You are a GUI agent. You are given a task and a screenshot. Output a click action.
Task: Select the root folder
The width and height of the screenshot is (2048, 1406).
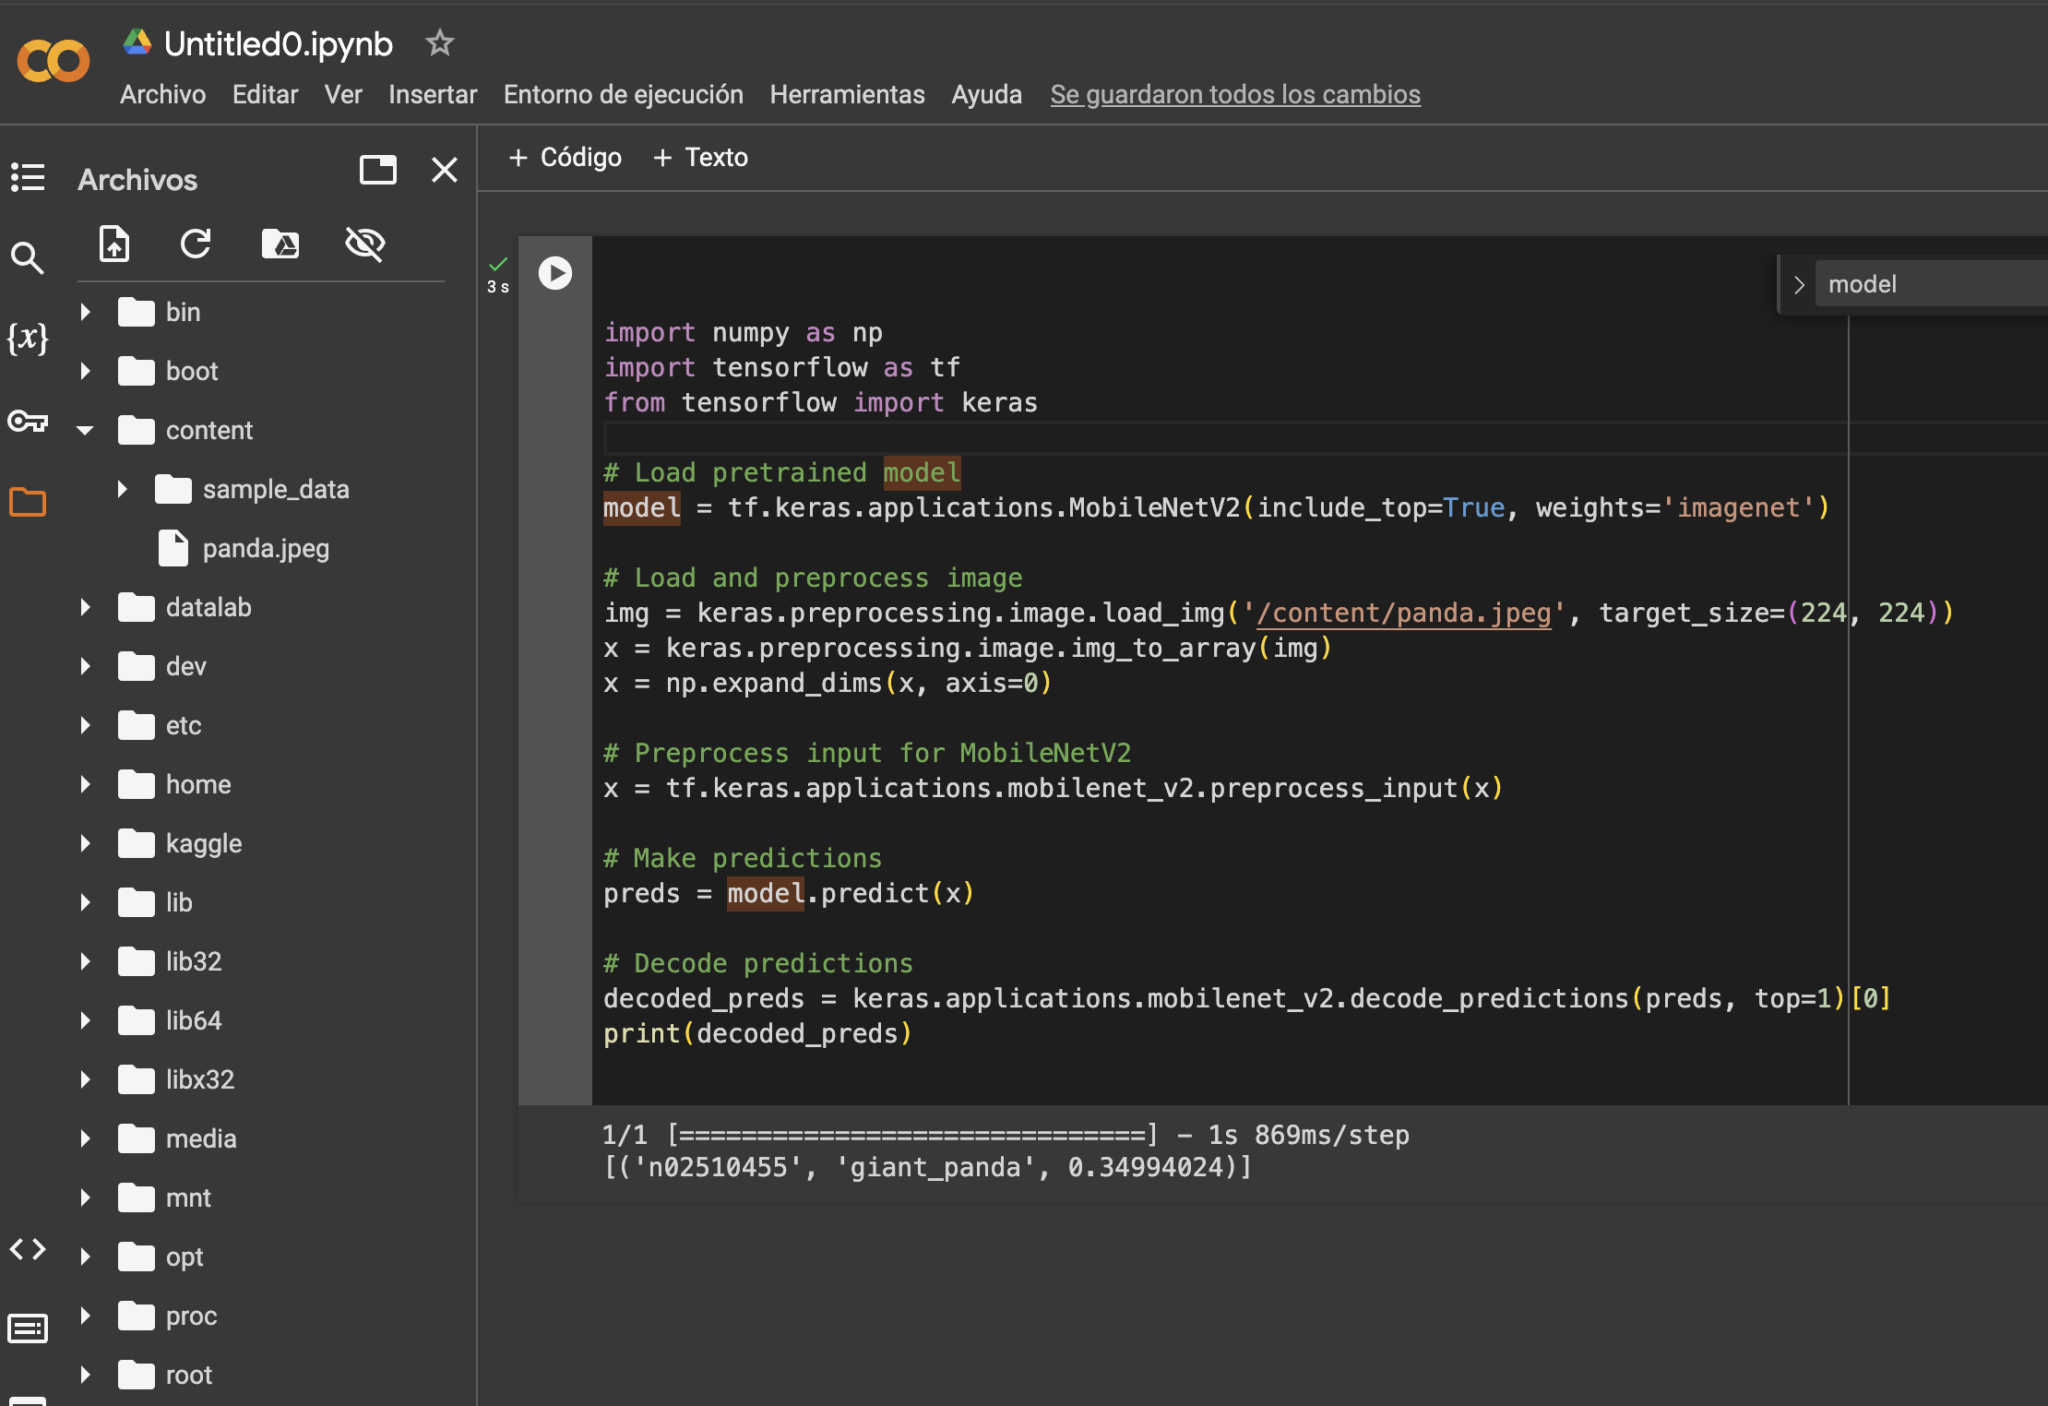pyautogui.click(x=189, y=1374)
